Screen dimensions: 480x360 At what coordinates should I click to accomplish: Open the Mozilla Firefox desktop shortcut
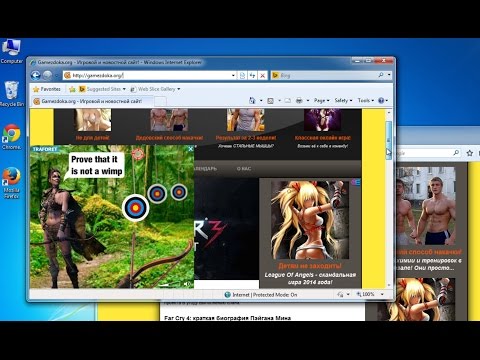pos(11,183)
